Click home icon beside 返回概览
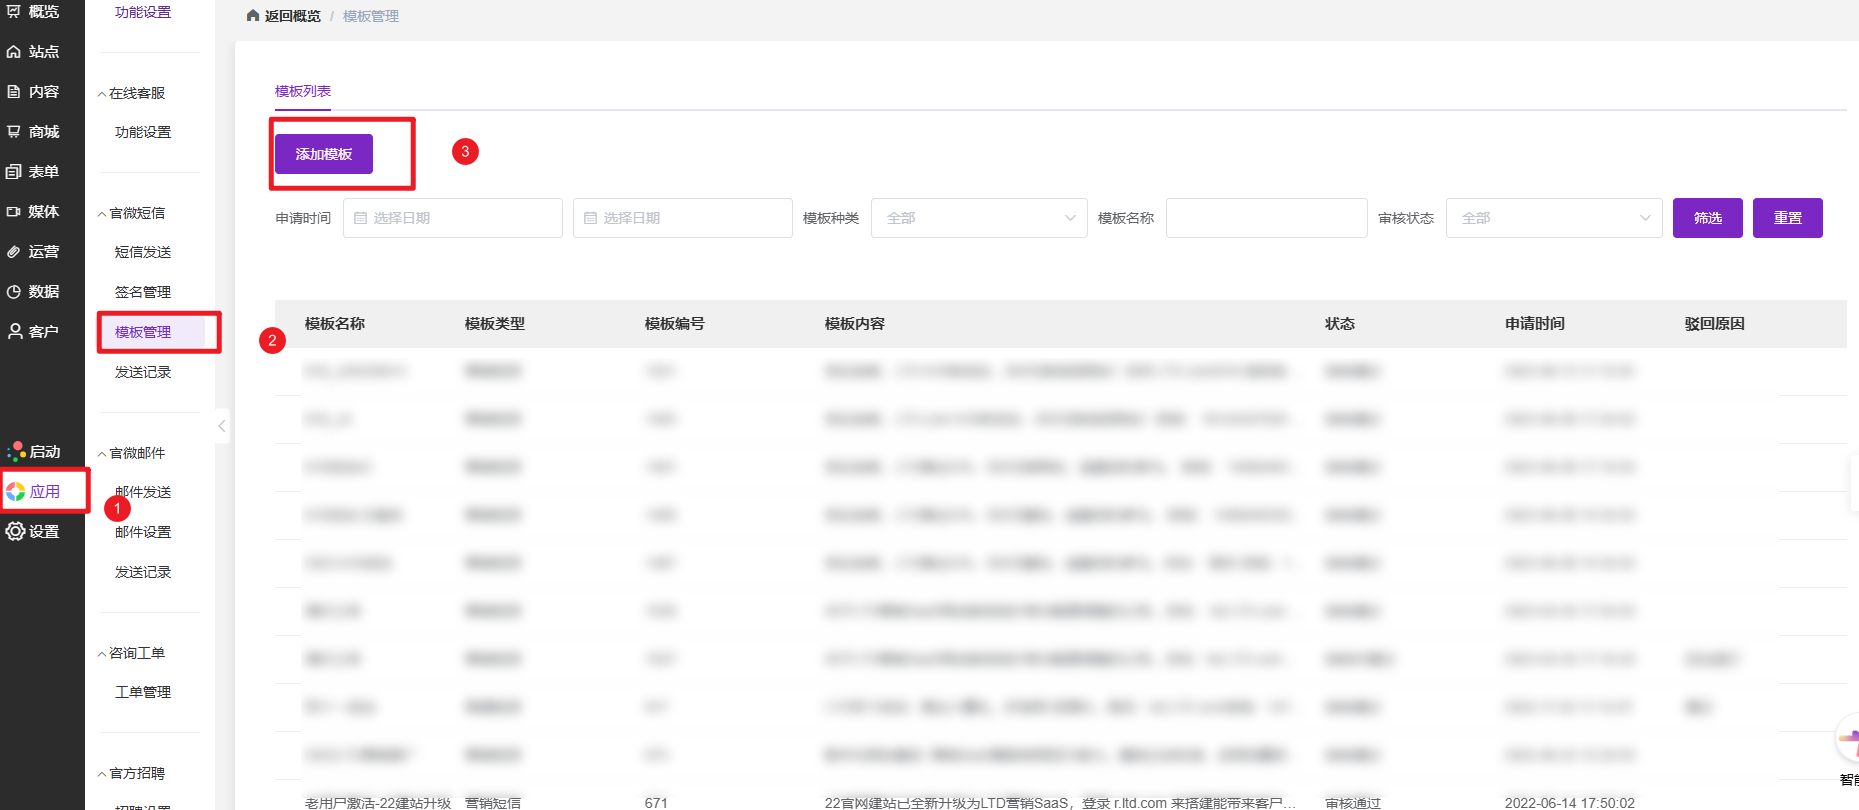This screenshot has height=810, width=1859. pyautogui.click(x=253, y=16)
